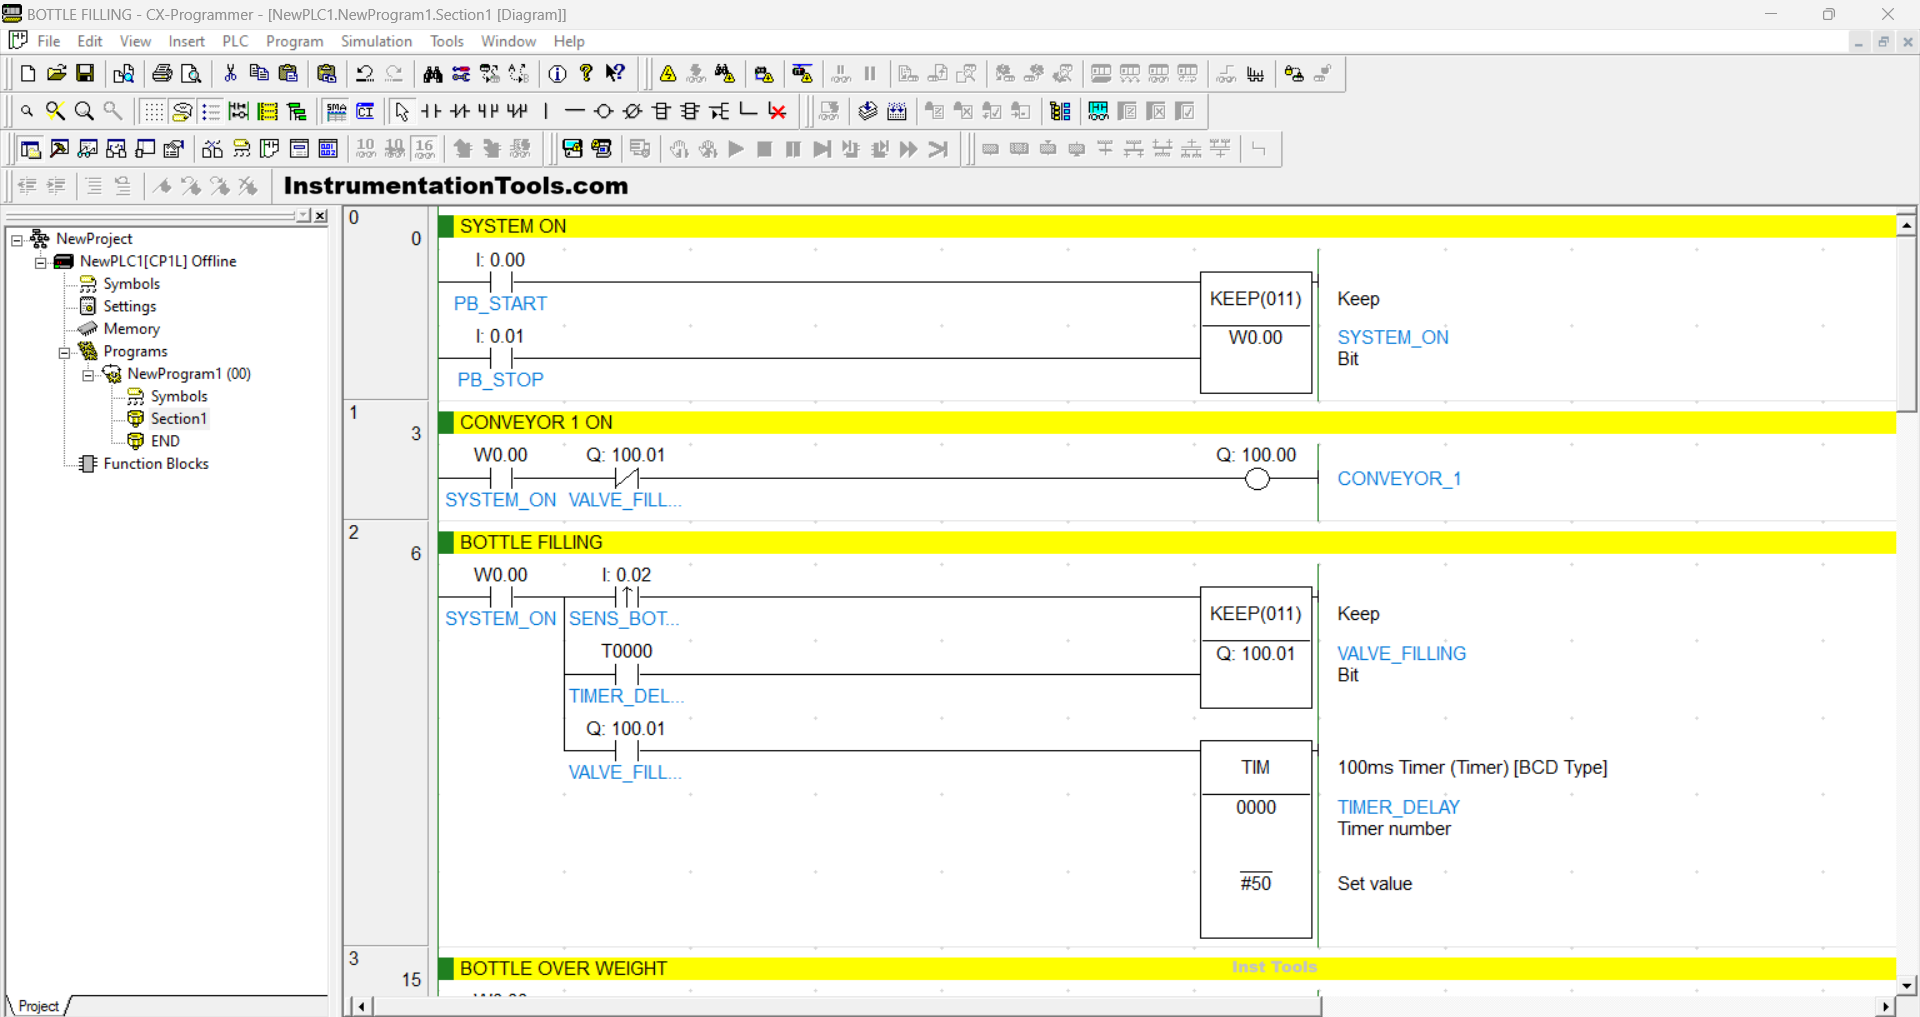Click the Cut scissors icon
1920x1017 pixels.
click(230, 73)
